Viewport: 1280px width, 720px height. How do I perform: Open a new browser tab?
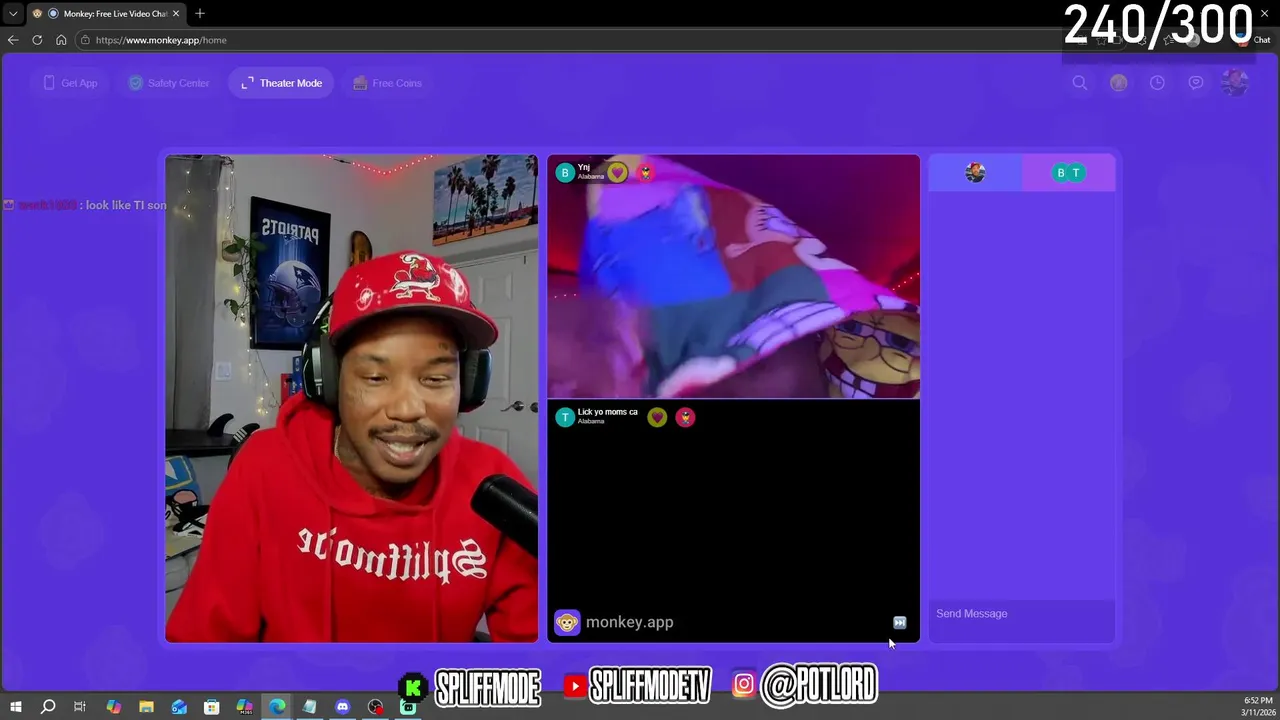[x=200, y=14]
